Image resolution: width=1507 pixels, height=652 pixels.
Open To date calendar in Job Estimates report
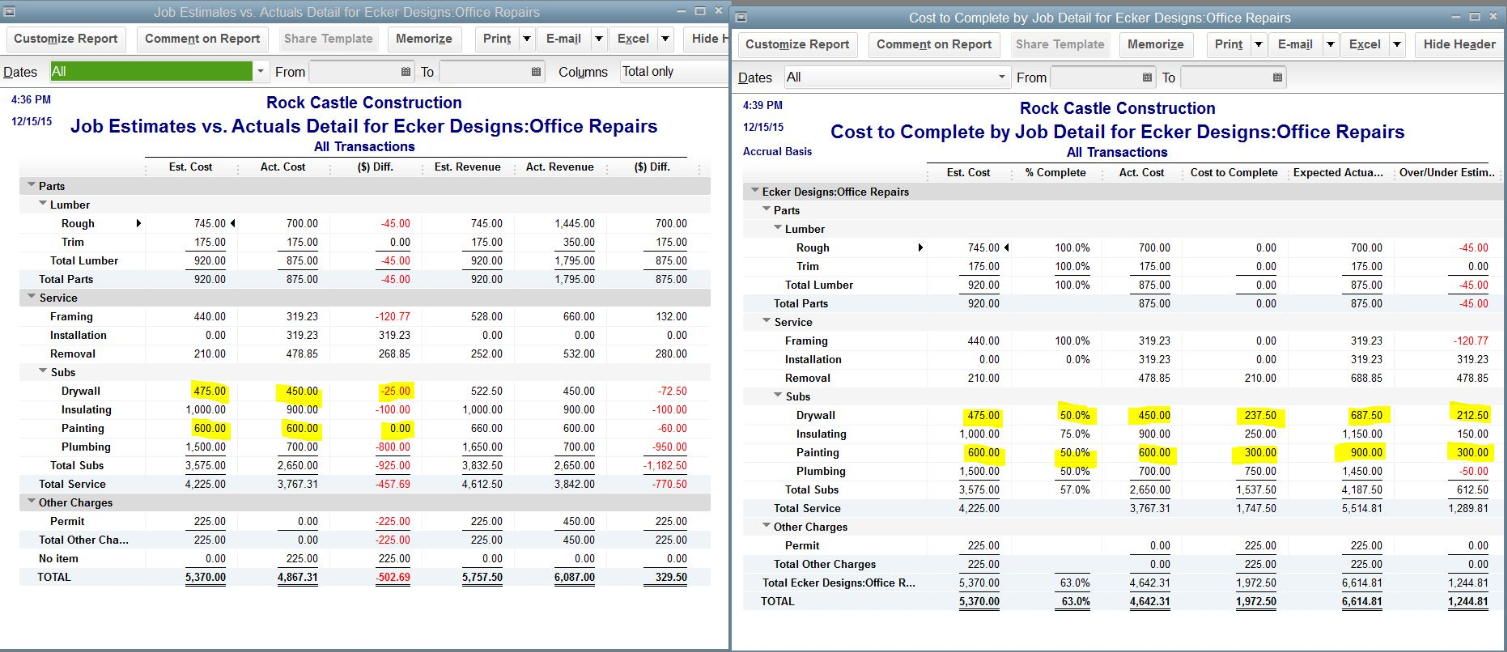point(536,72)
